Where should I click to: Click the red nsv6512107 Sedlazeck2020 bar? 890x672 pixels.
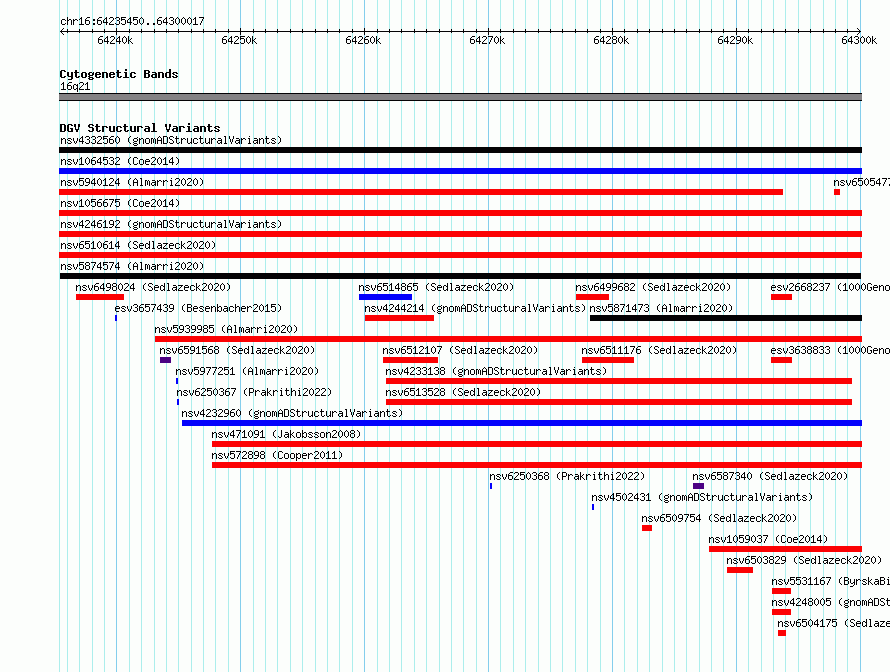click(x=410, y=360)
